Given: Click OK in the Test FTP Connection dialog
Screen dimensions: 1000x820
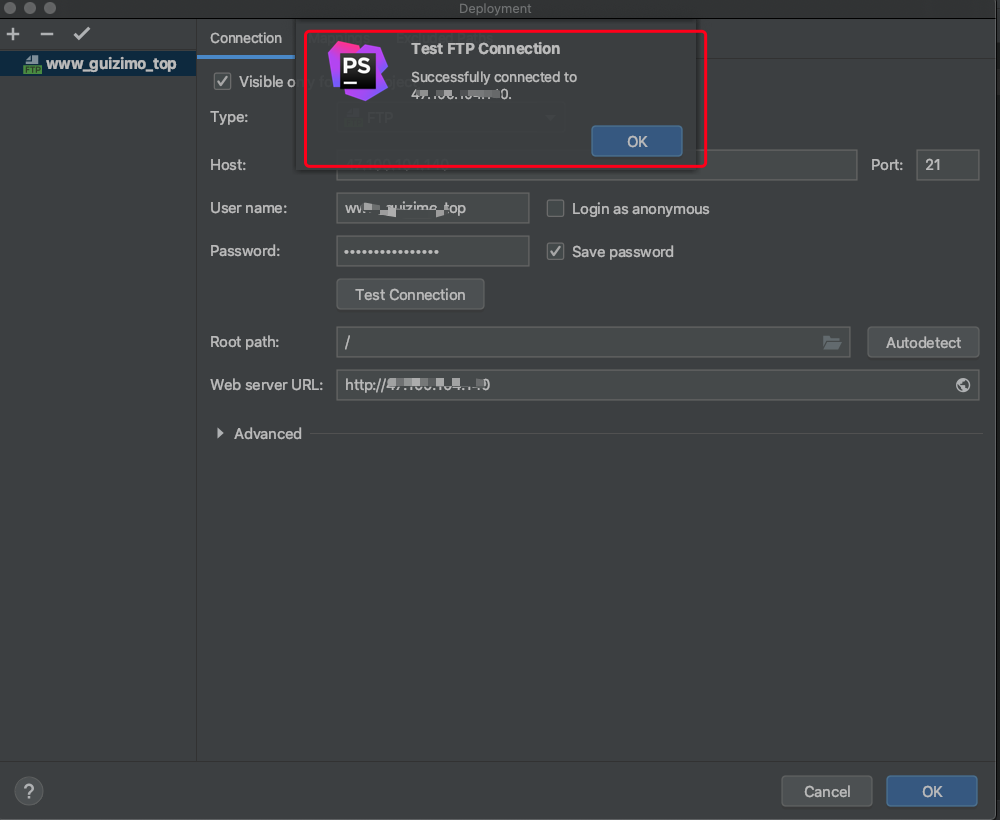Looking at the screenshot, I should pos(636,142).
